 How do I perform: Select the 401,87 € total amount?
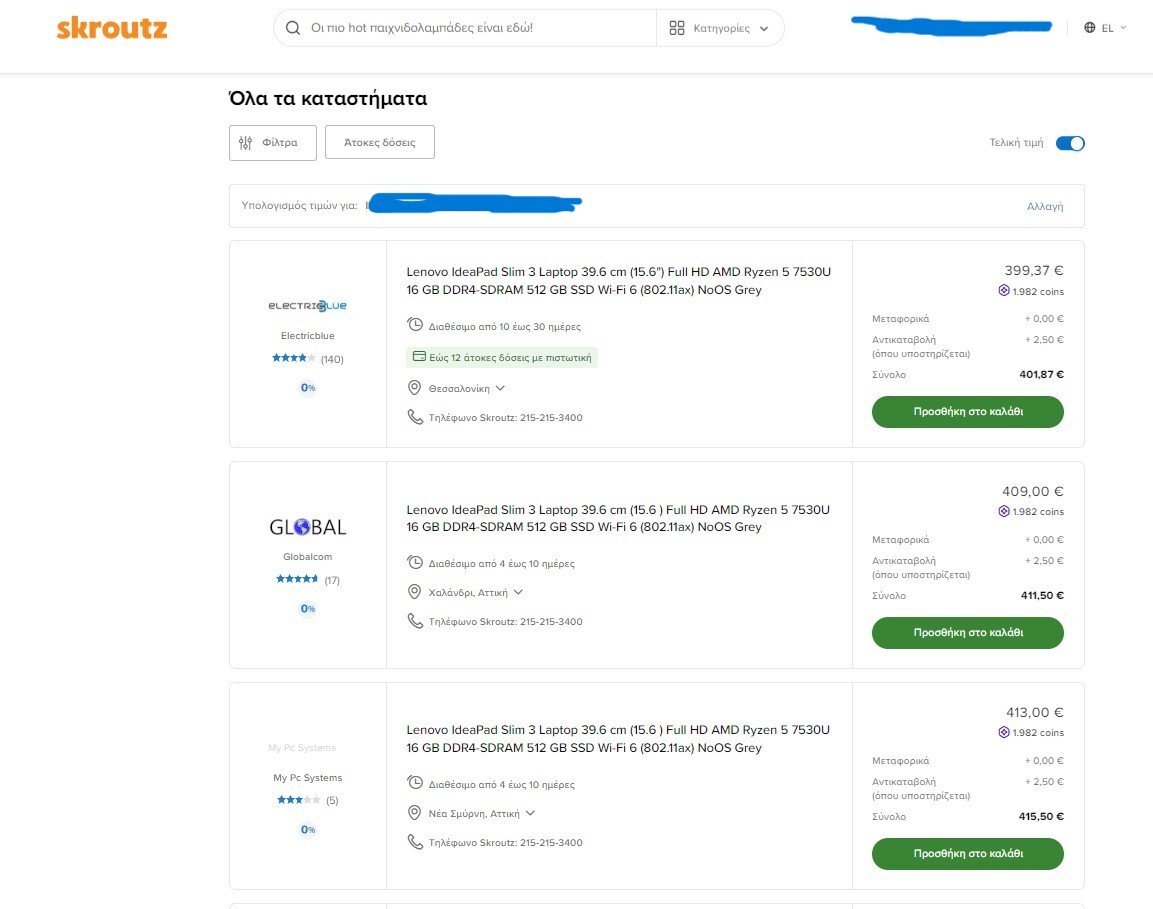(1041, 374)
